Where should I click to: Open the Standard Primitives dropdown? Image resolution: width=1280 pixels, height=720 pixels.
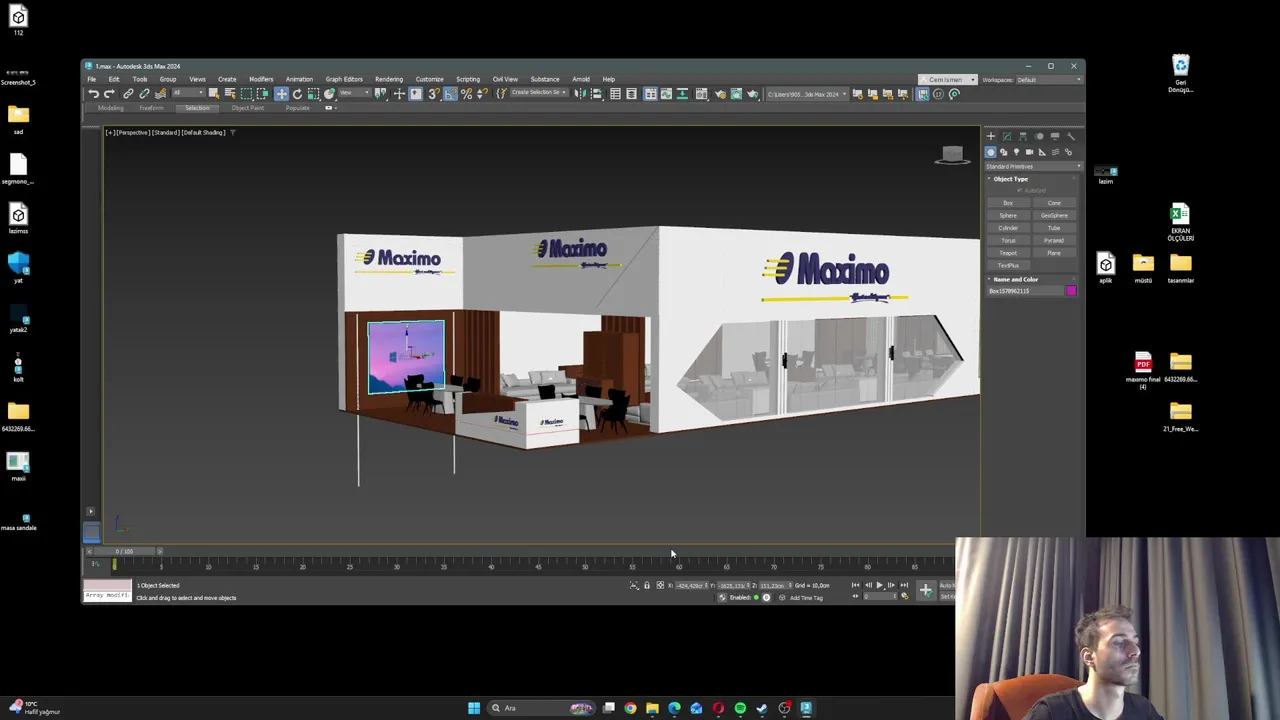[x=1033, y=166]
